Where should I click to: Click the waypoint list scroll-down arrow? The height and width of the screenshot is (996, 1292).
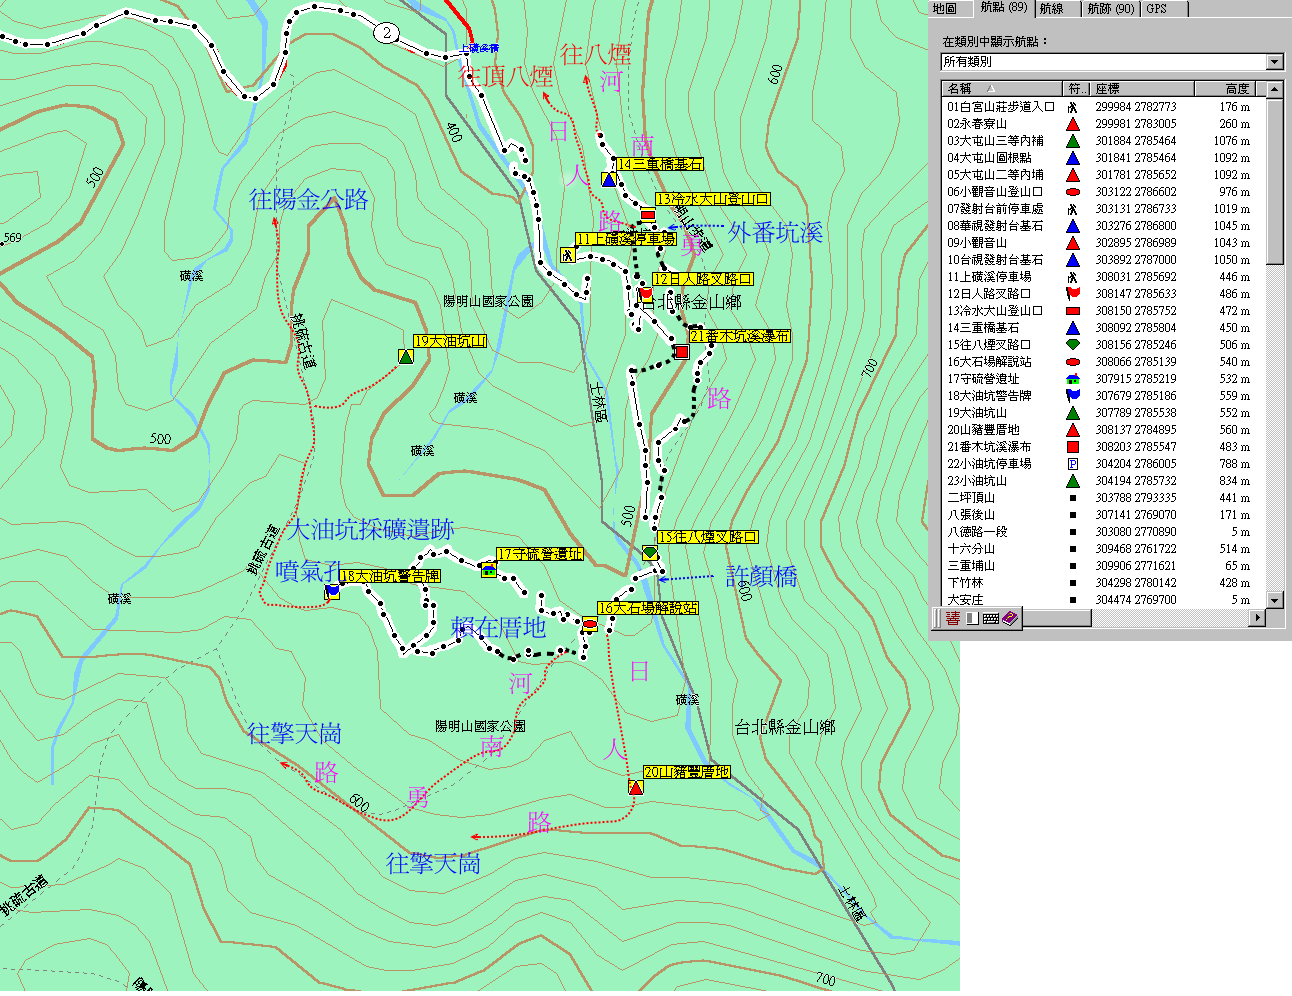tap(1274, 600)
